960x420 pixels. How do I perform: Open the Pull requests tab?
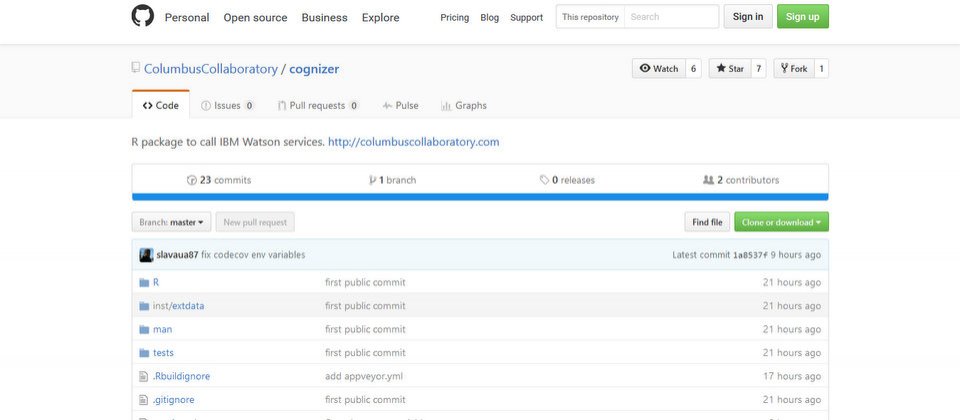(318, 105)
